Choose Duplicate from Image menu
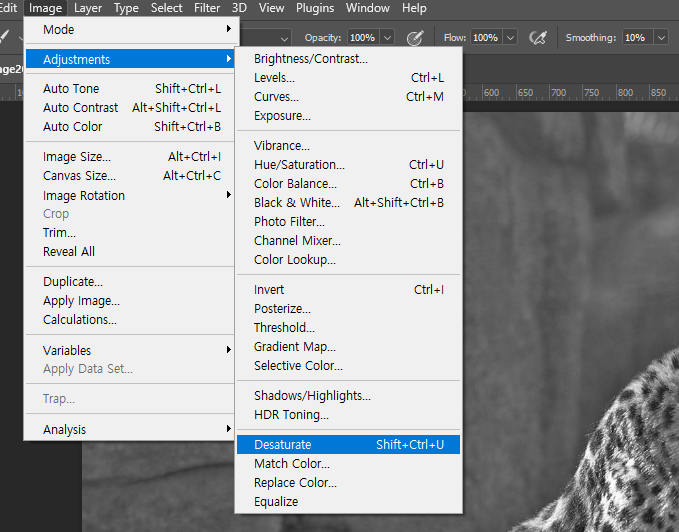 click(129, 281)
